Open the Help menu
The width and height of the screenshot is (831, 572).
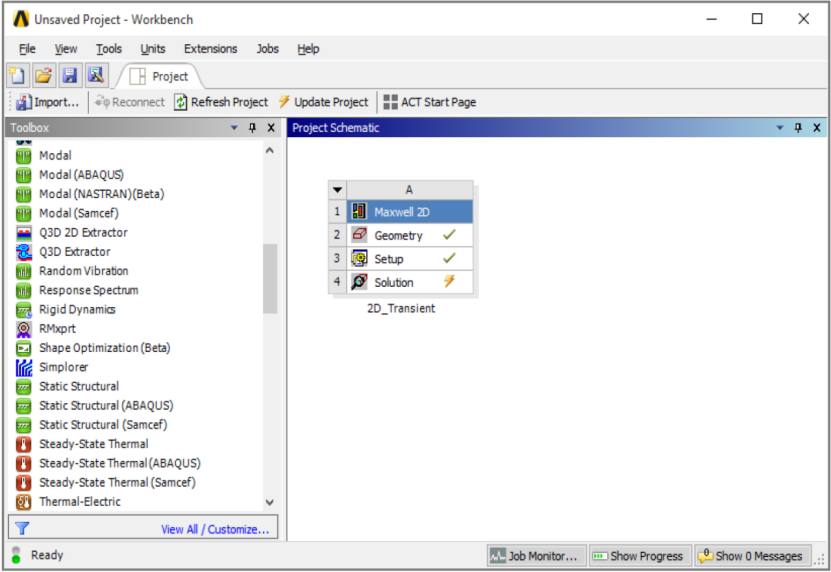click(308, 49)
